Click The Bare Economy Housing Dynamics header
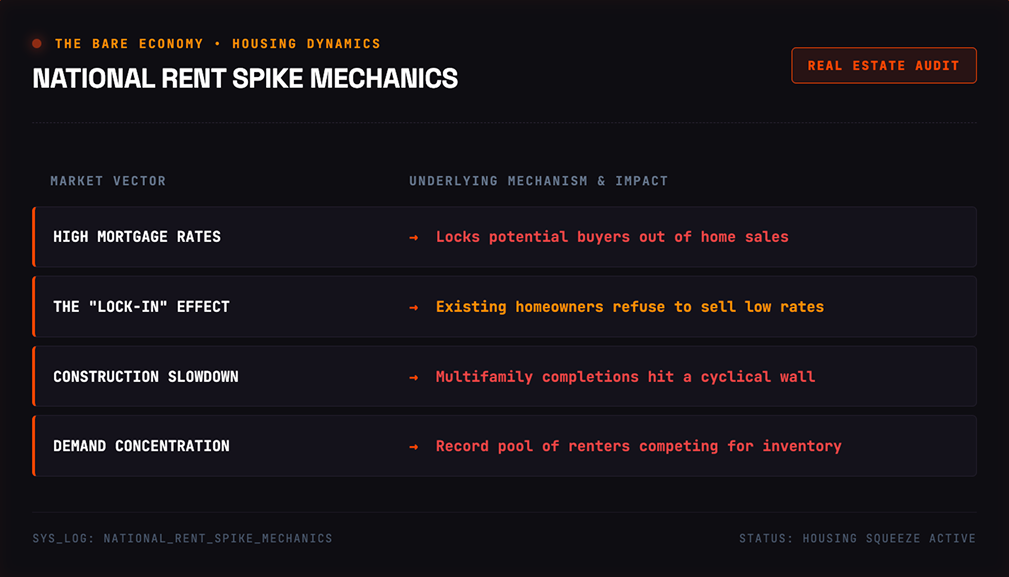This screenshot has width=1009, height=577. click(218, 44)
